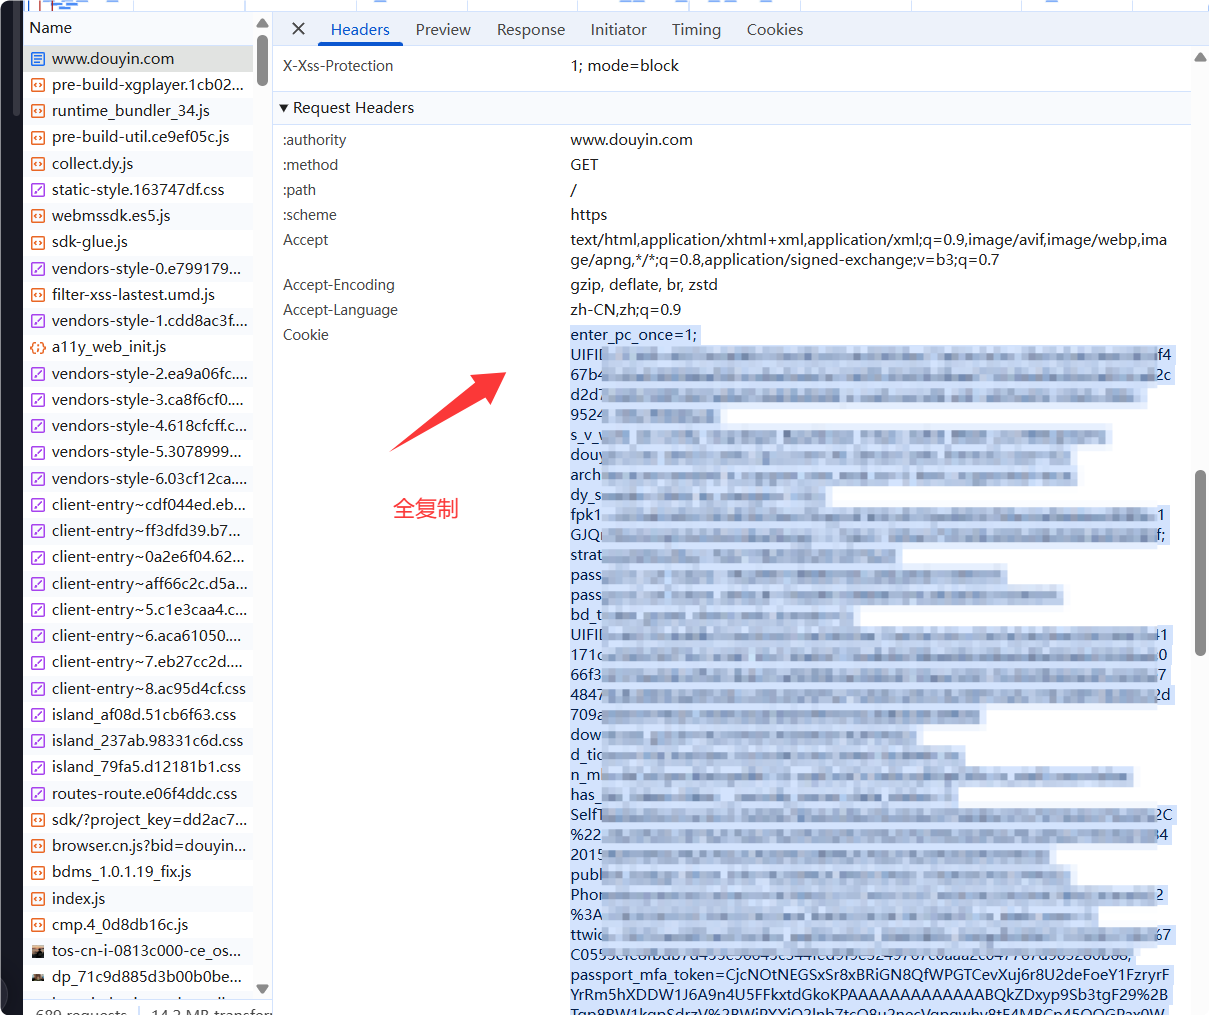Select island_af08d.51cb6f63.css request
This screenshot has width=1209, height=1015.
click(138, 715)
